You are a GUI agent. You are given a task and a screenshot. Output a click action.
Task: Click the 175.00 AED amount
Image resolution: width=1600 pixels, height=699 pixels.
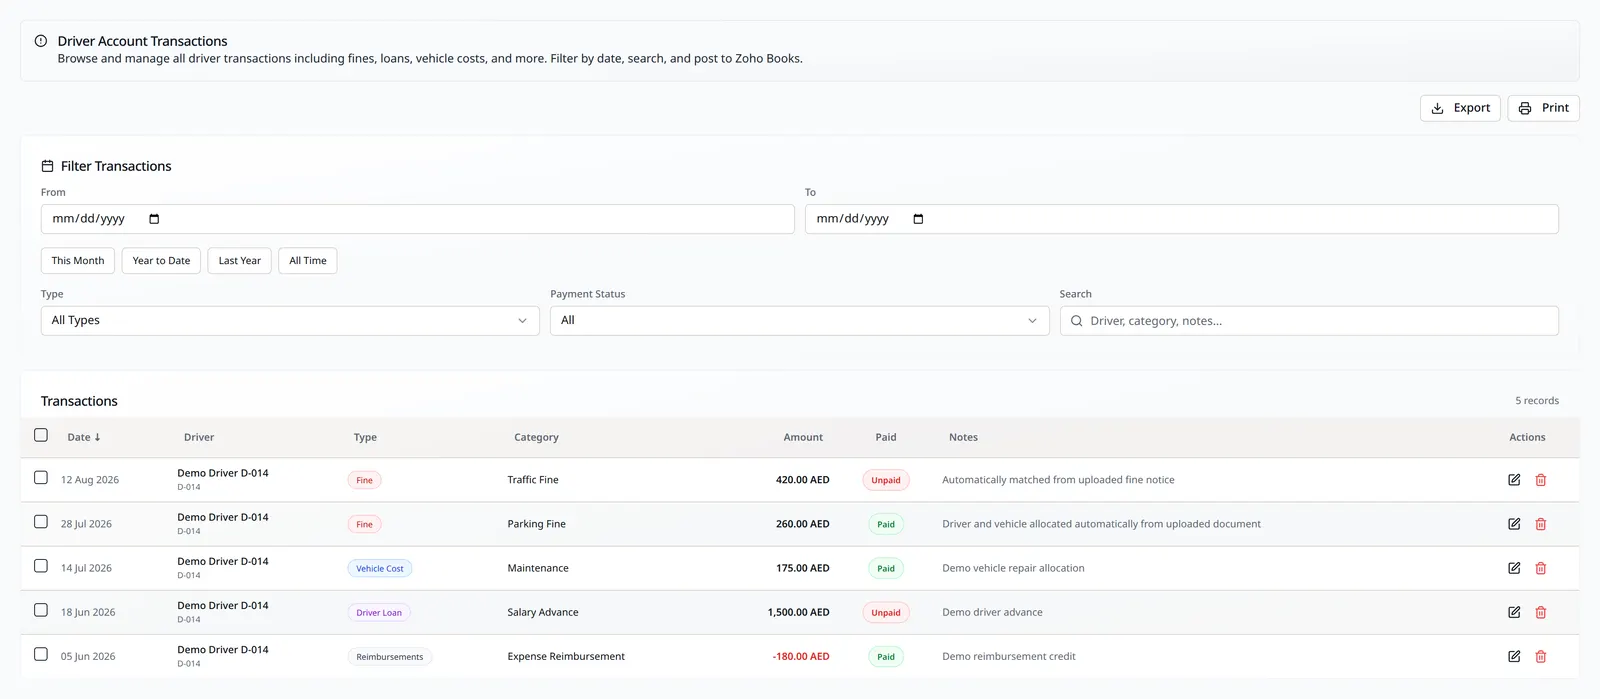(x=803, y=568)
